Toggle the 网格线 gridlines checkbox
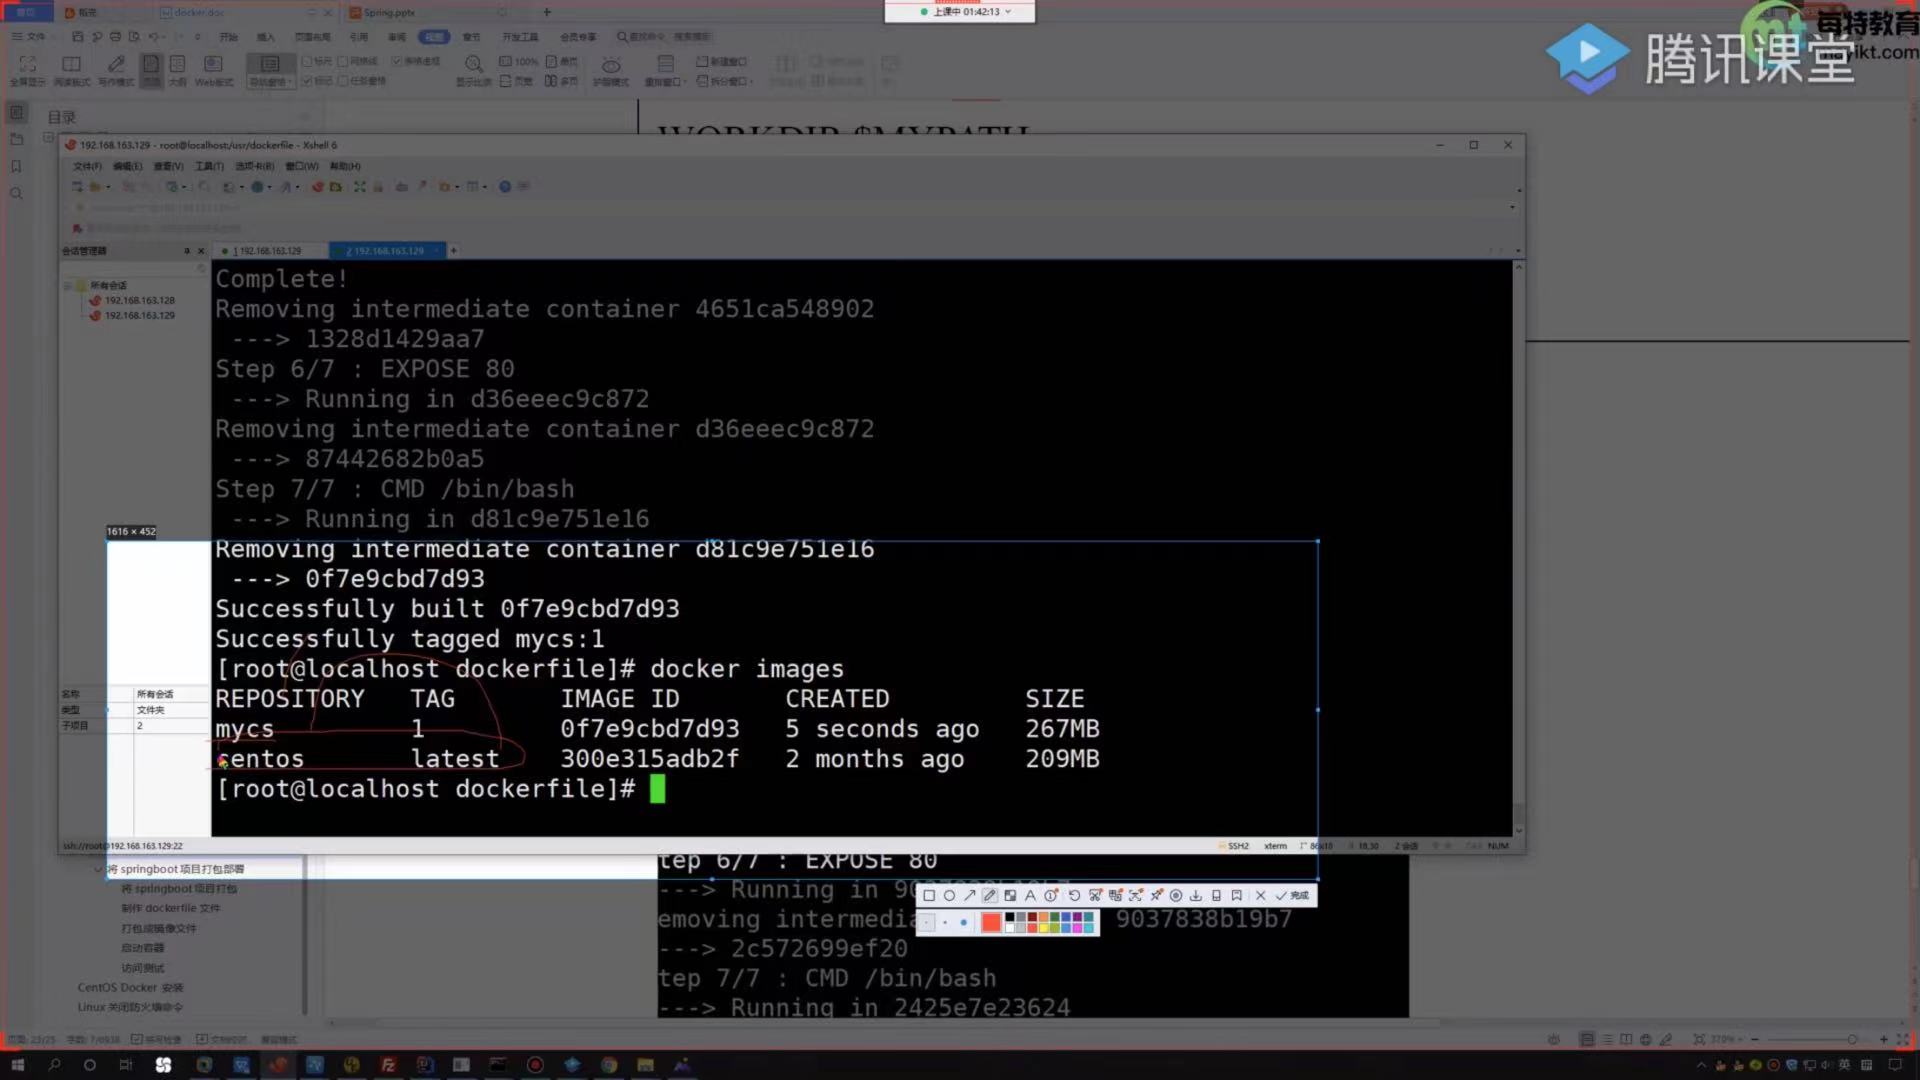 point(343,61)
